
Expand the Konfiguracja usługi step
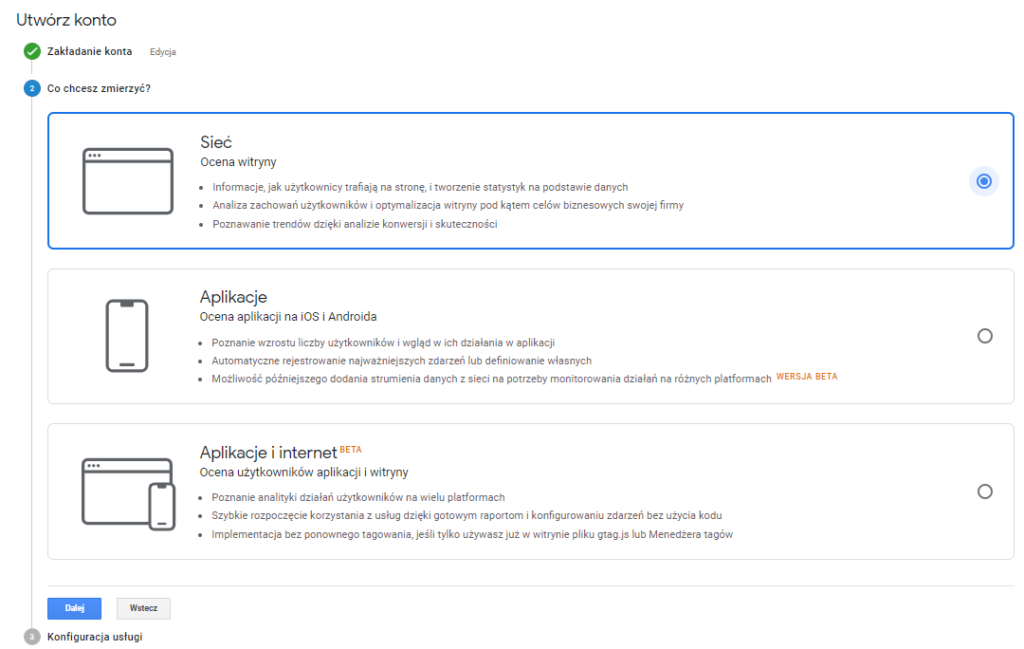[95, 637]
